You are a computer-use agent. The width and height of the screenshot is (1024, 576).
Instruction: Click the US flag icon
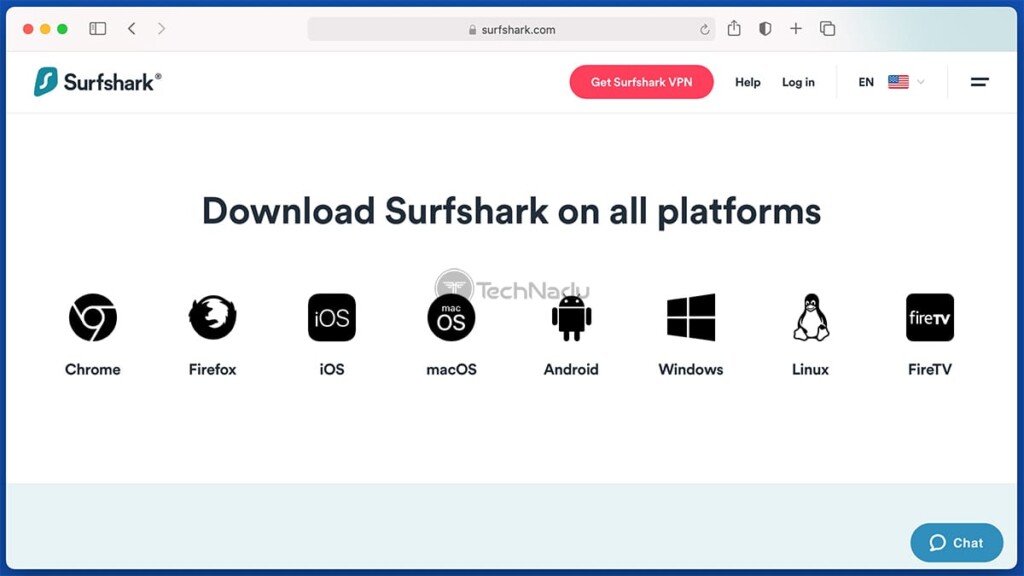click(898, 82)
